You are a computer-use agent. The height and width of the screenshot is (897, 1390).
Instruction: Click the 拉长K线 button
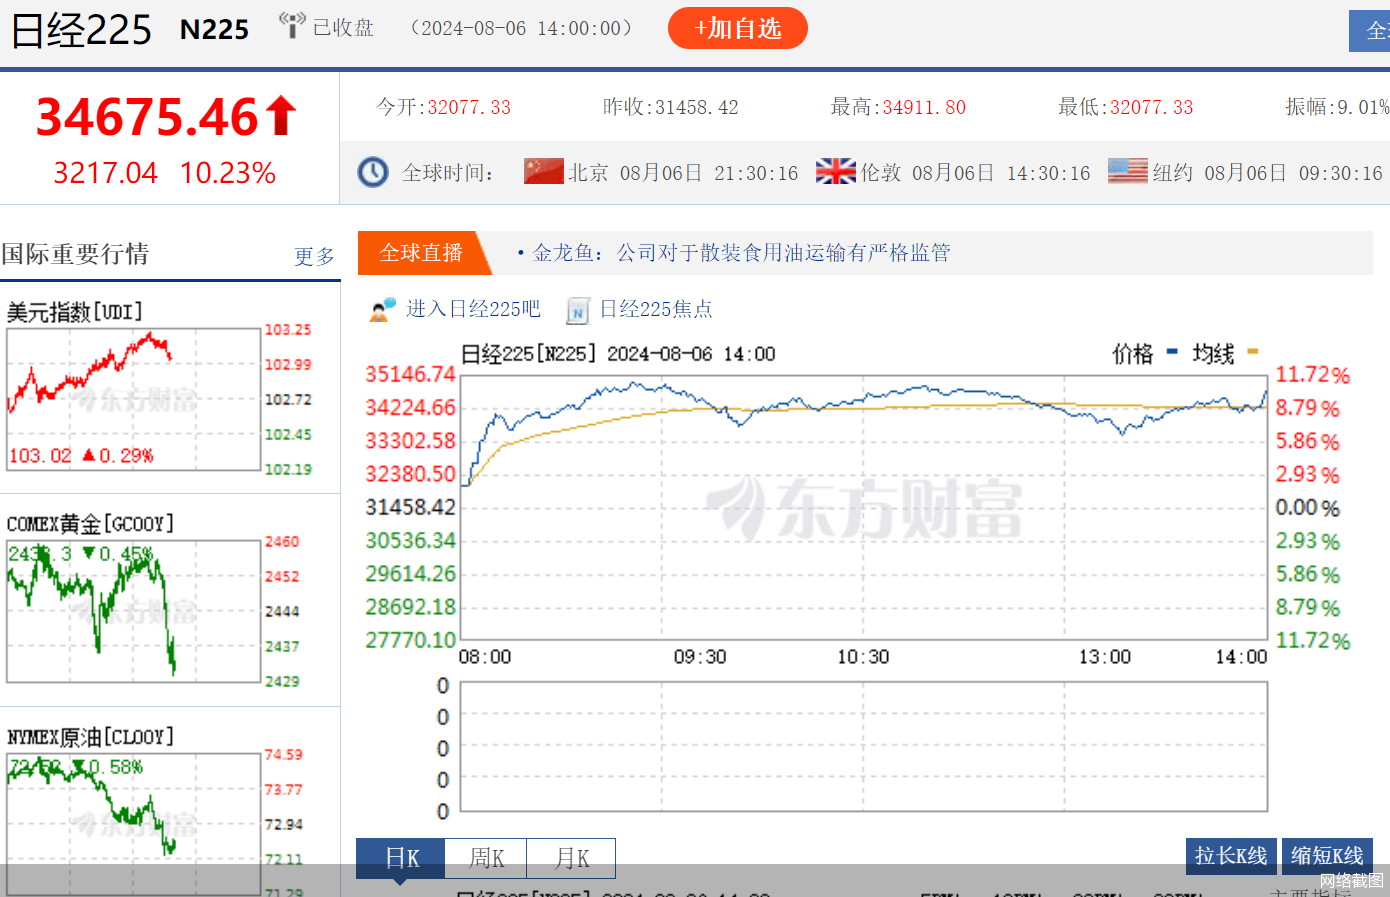point(1230,856)
